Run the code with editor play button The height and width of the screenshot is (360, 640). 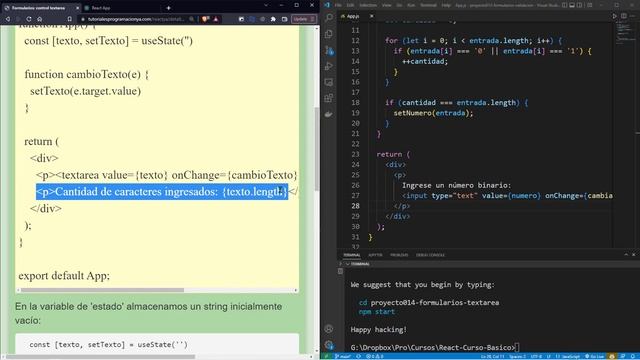point(615,16)
